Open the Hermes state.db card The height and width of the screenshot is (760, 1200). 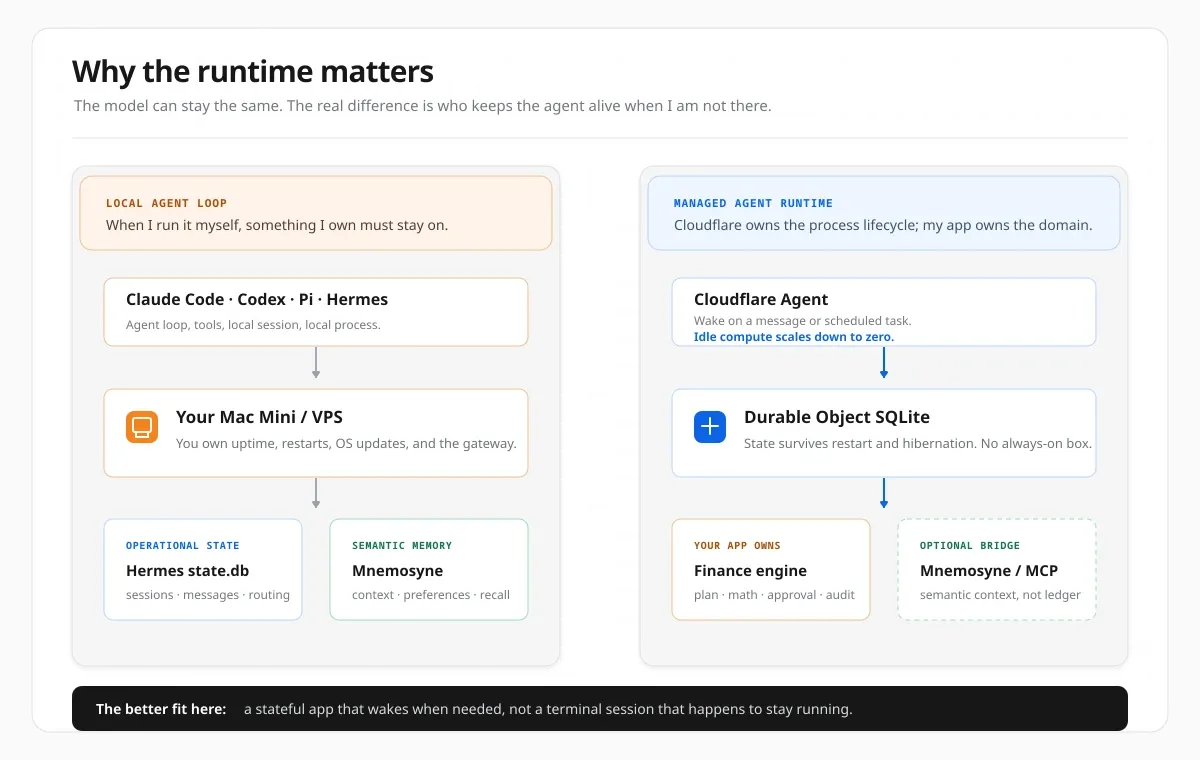203,569
